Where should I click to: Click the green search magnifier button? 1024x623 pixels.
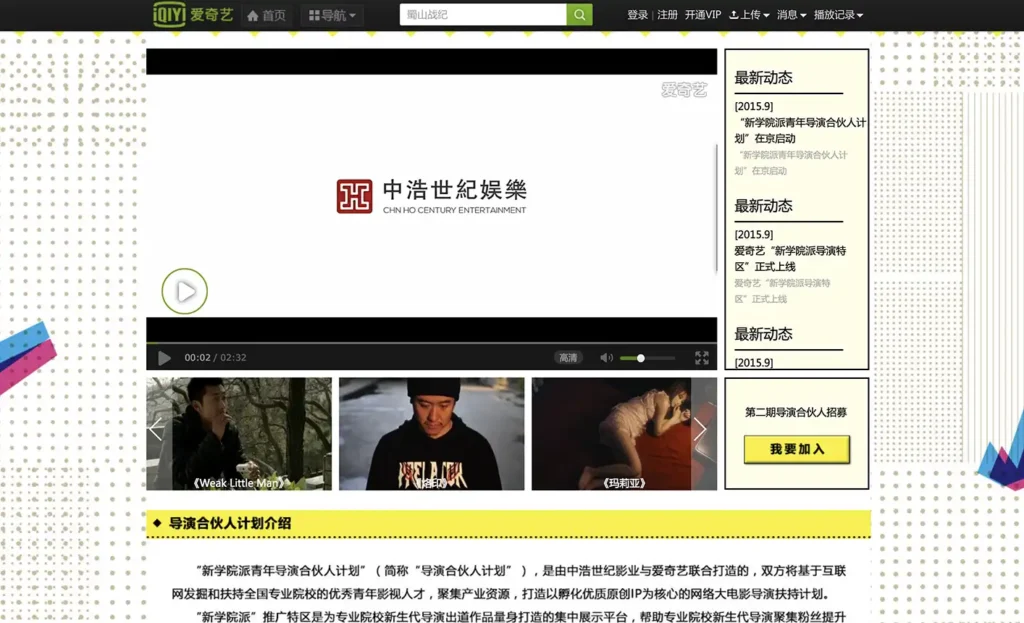point(579,15)
